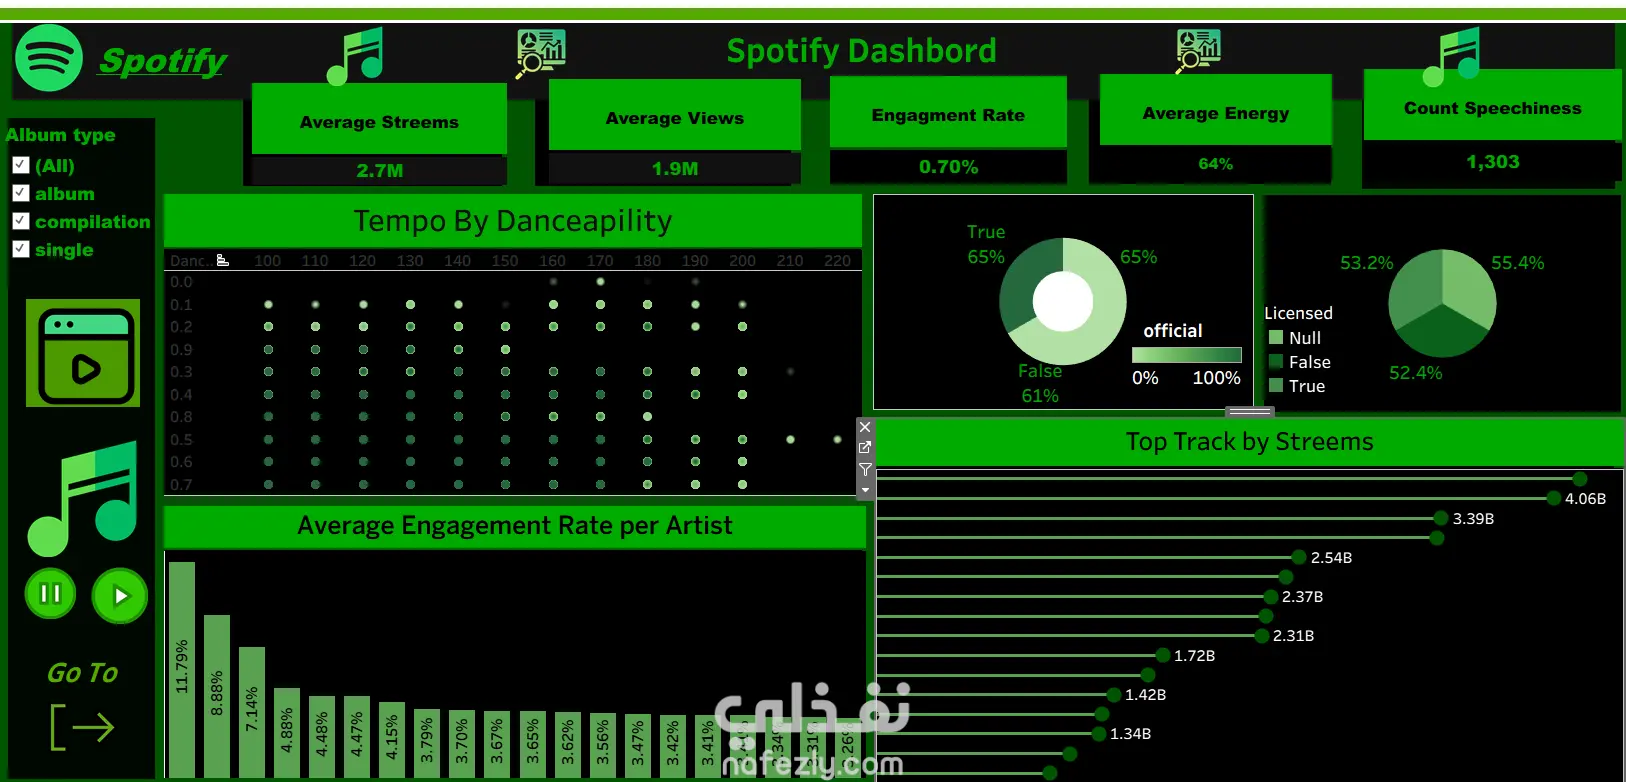Click the Use as Filter funnel icon
1626x782 pixels.
point(865,469)
